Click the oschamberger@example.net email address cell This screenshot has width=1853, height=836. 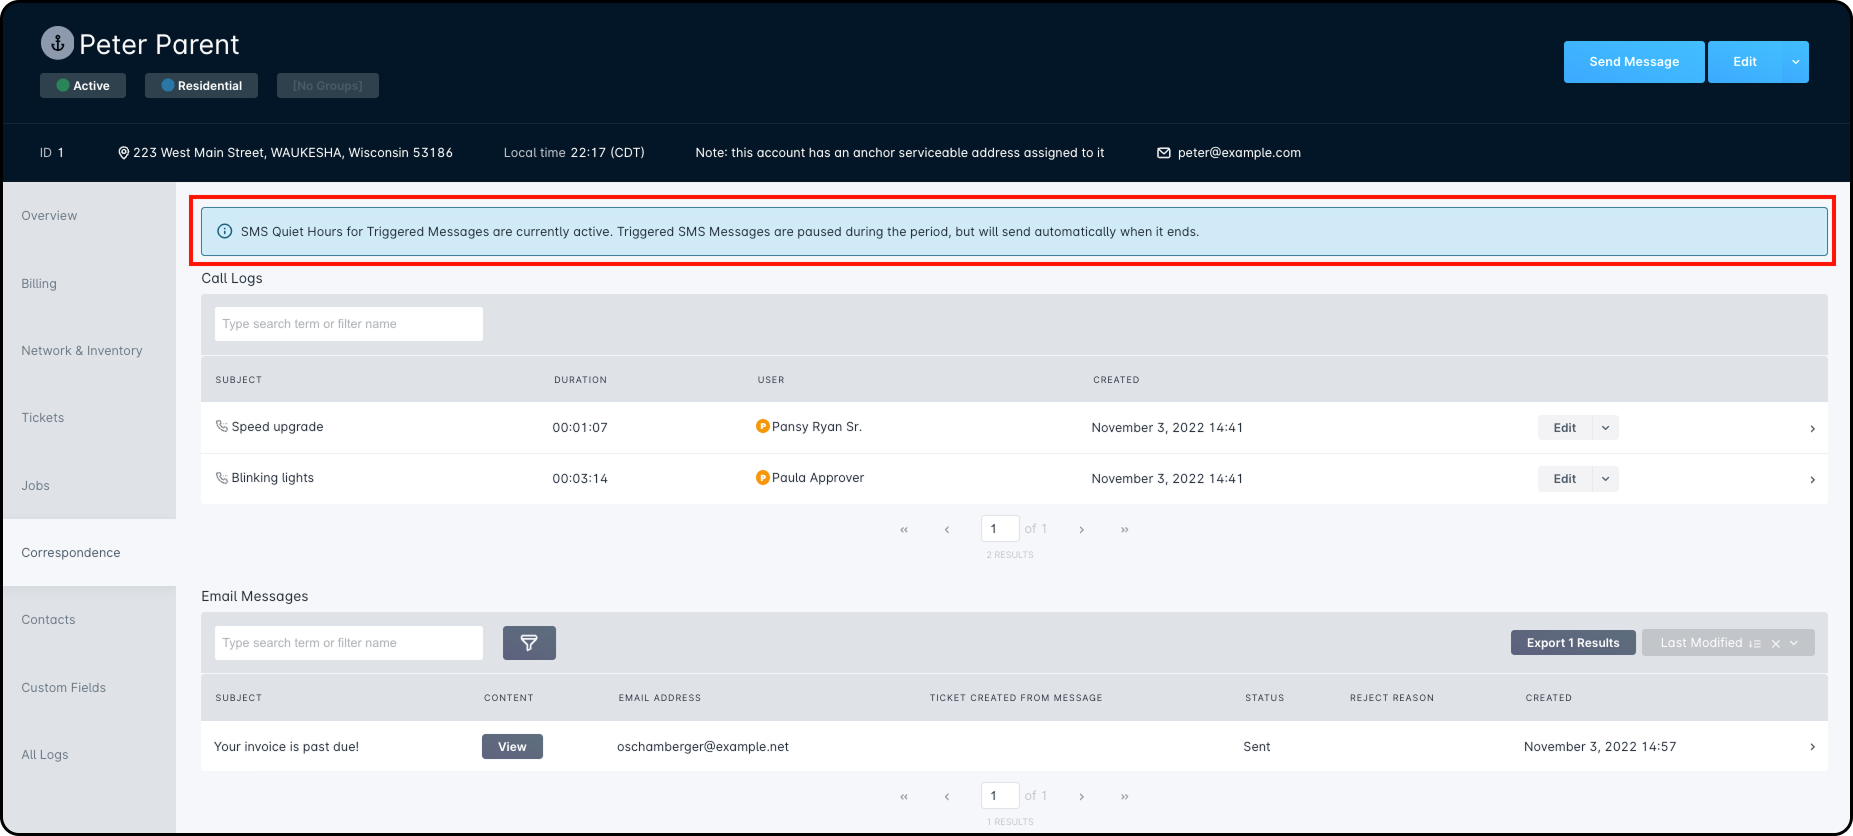[703, 747]
